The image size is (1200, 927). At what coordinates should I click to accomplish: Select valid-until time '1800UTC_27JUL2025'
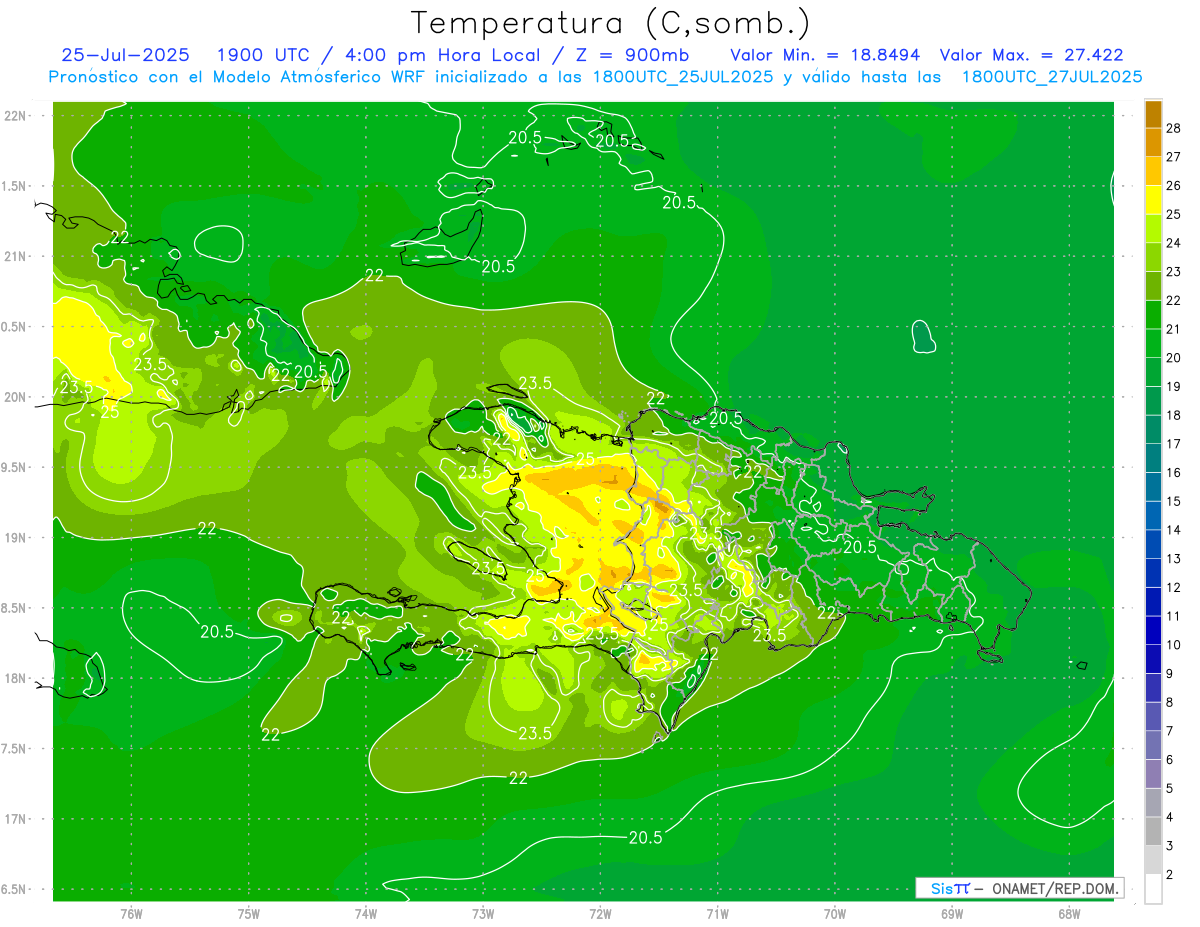click(x=1052, y=77)
